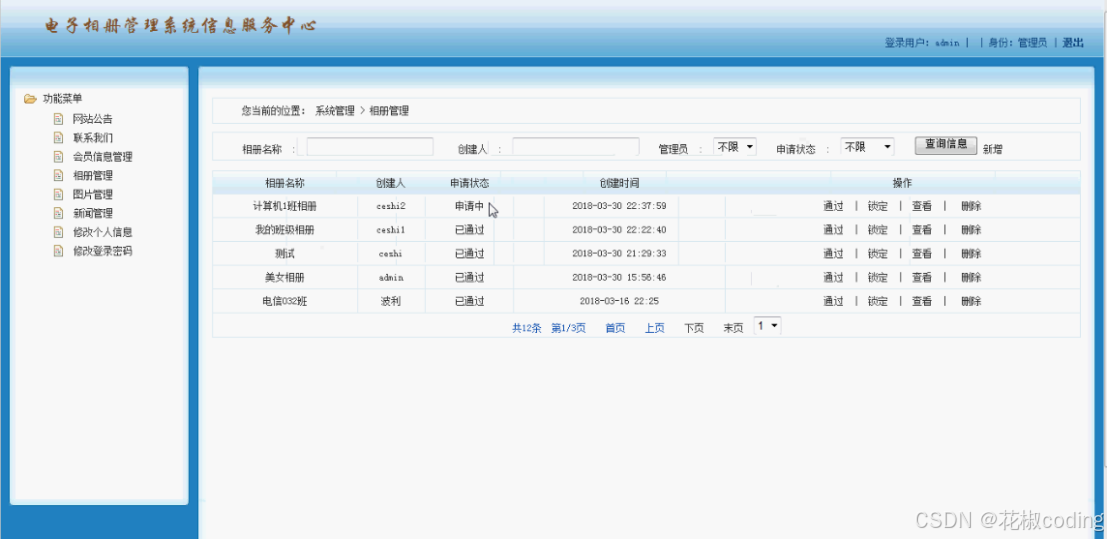Open the 联系我们 menu item
Image resolution: width=1108 pixels, height=540 pixels.
coord(93,138)
